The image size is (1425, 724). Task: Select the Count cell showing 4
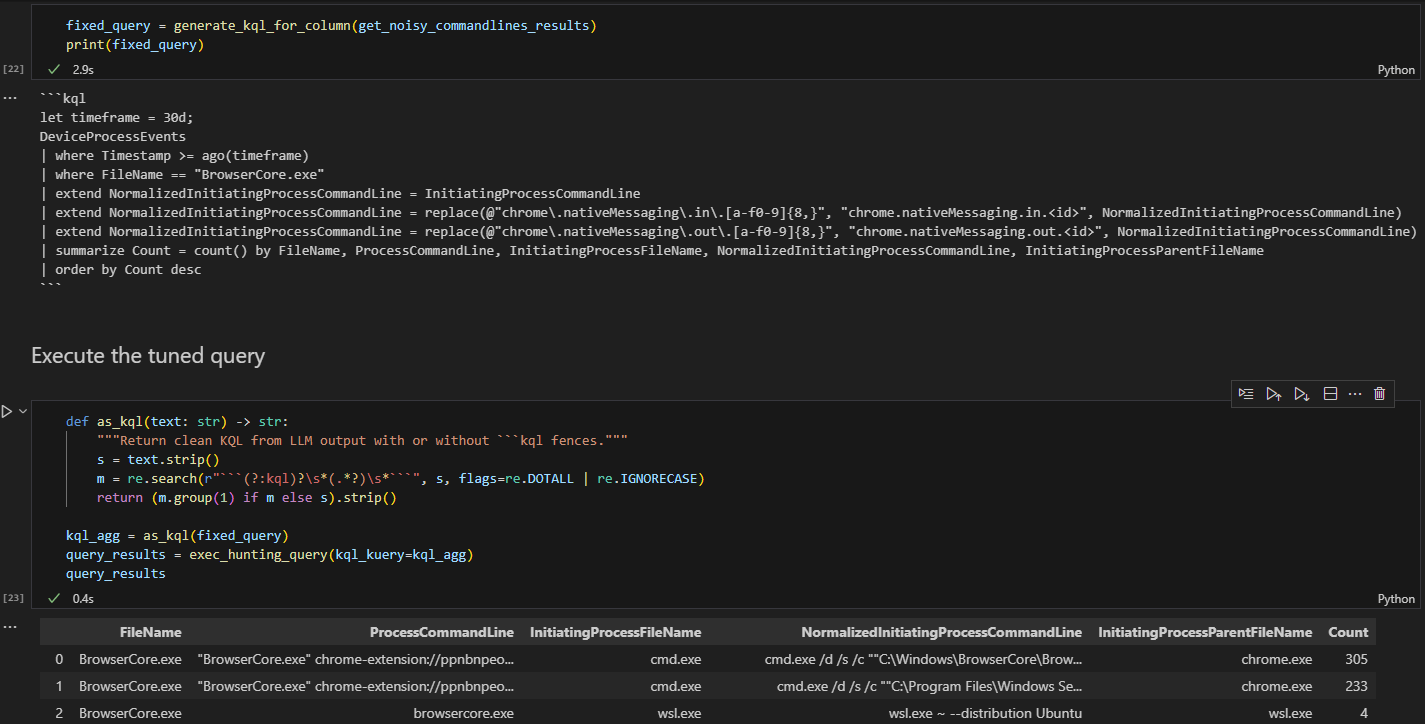[1363, 713]
